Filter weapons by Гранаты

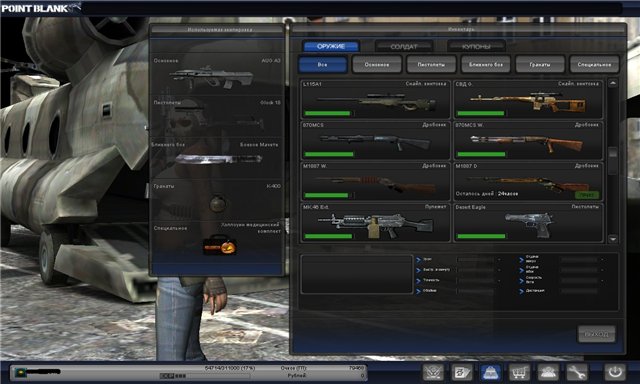[x=540, y=64]
